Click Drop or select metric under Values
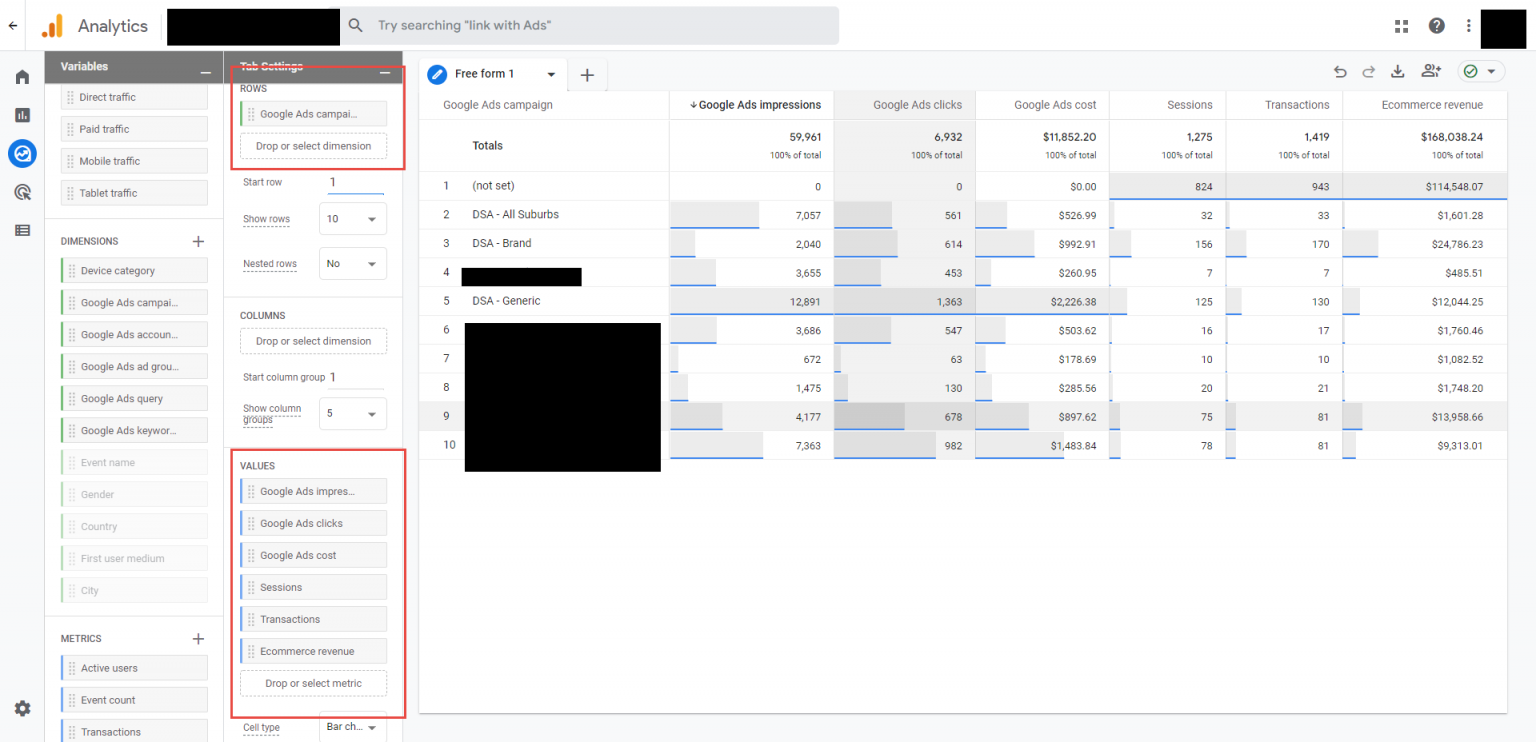The height and width of the screenshot is (742, 1536). pyautogui.click(x=313, y=684)
